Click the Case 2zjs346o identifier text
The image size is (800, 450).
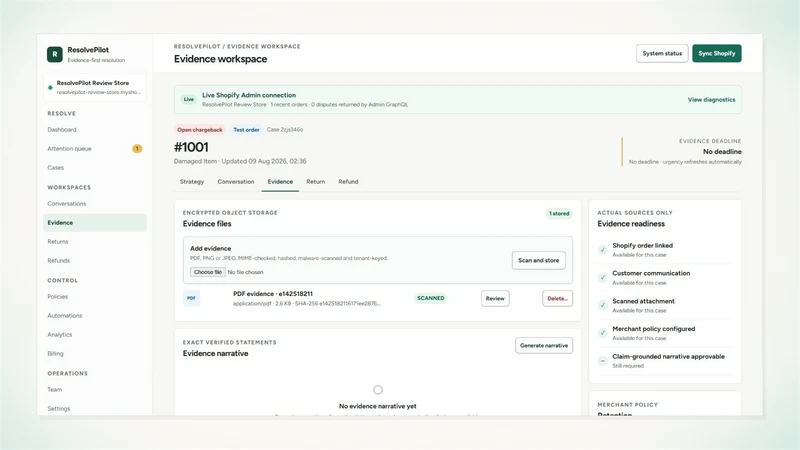click(x=285, y=130)
